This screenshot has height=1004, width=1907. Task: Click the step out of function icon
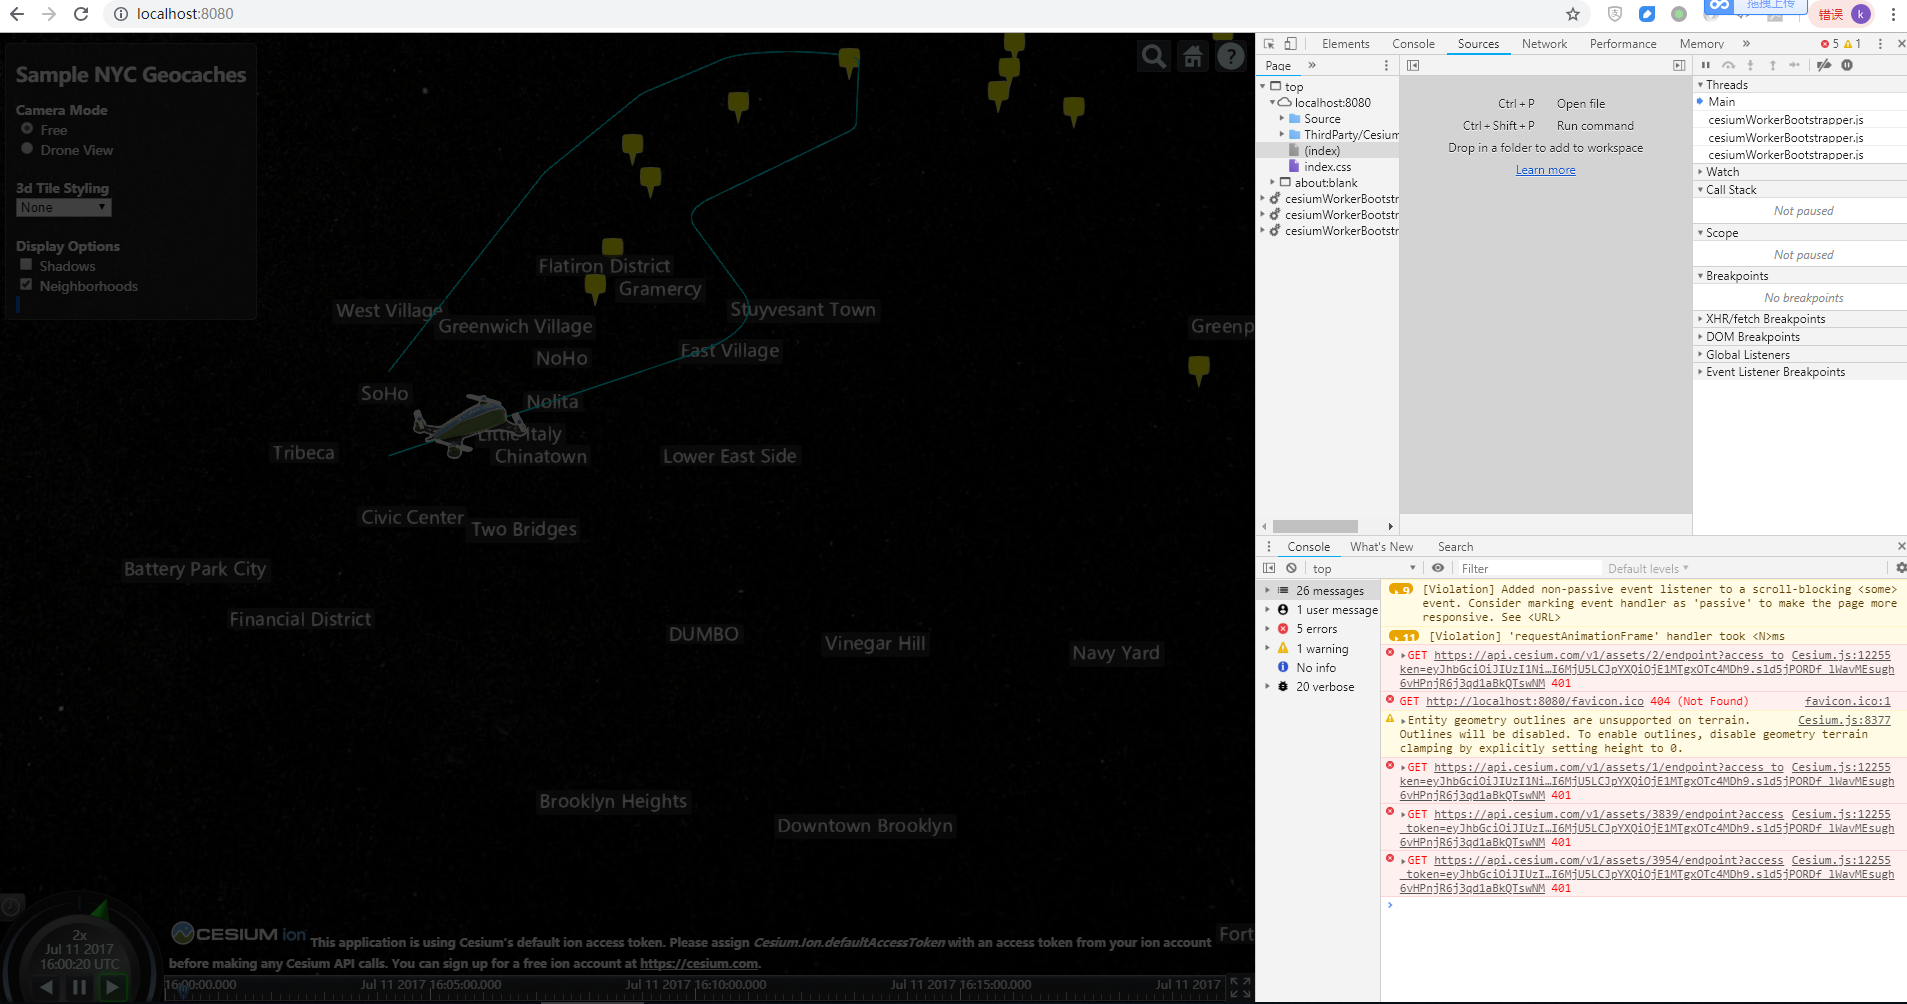coord(1772,65)
